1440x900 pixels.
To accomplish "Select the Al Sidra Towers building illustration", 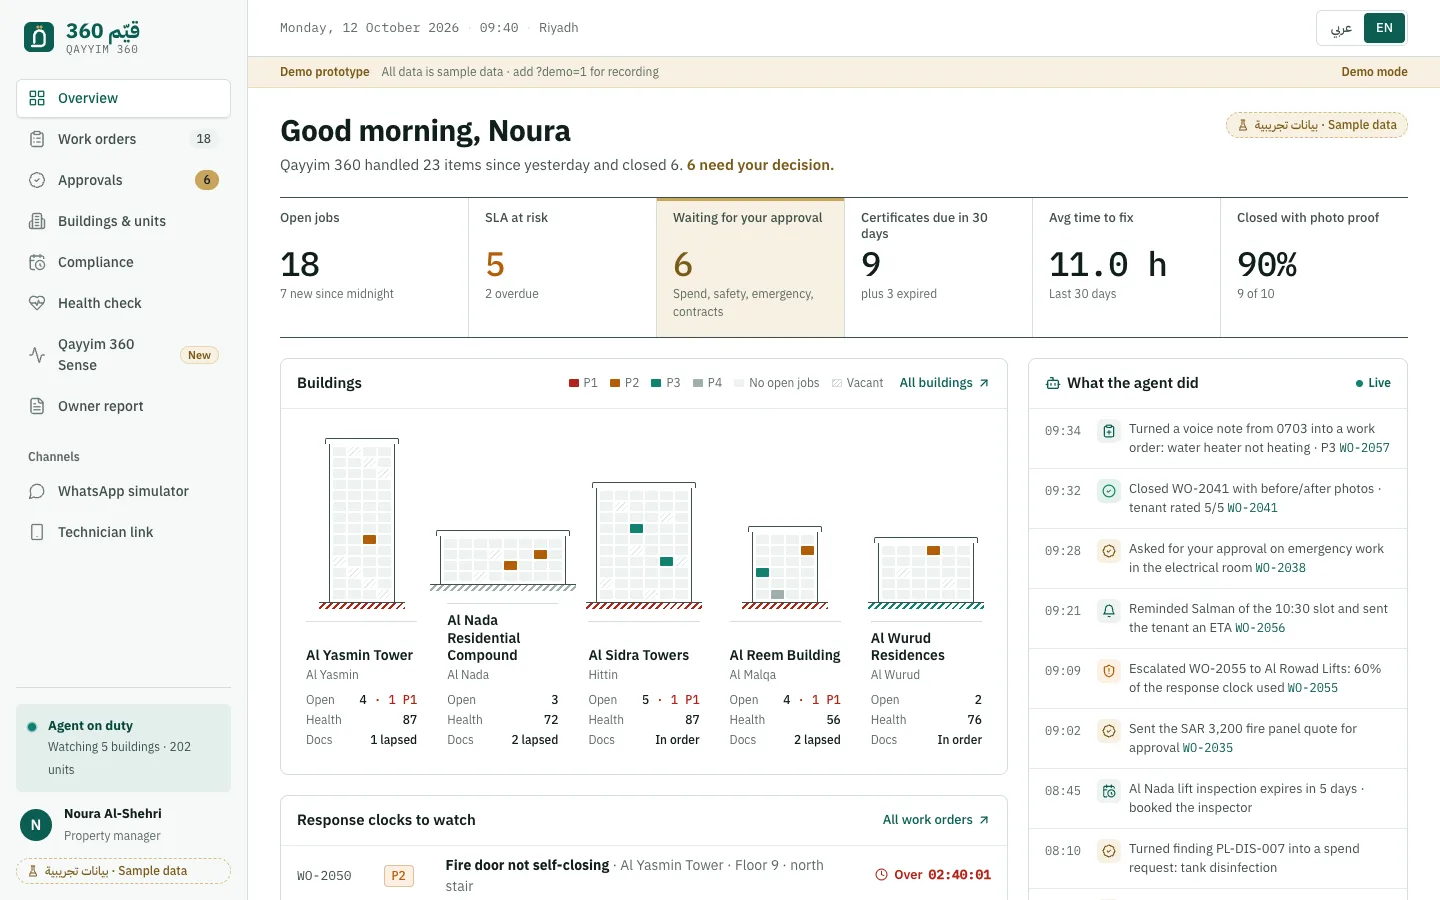I will pos(644,546).
